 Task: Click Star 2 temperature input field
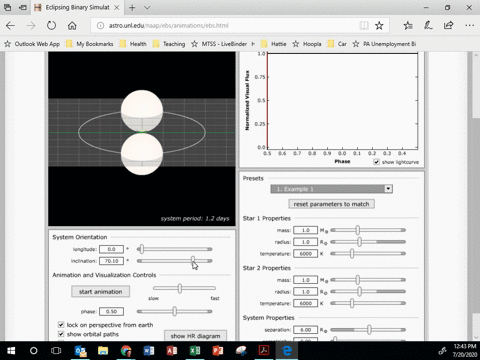(305, 303)
